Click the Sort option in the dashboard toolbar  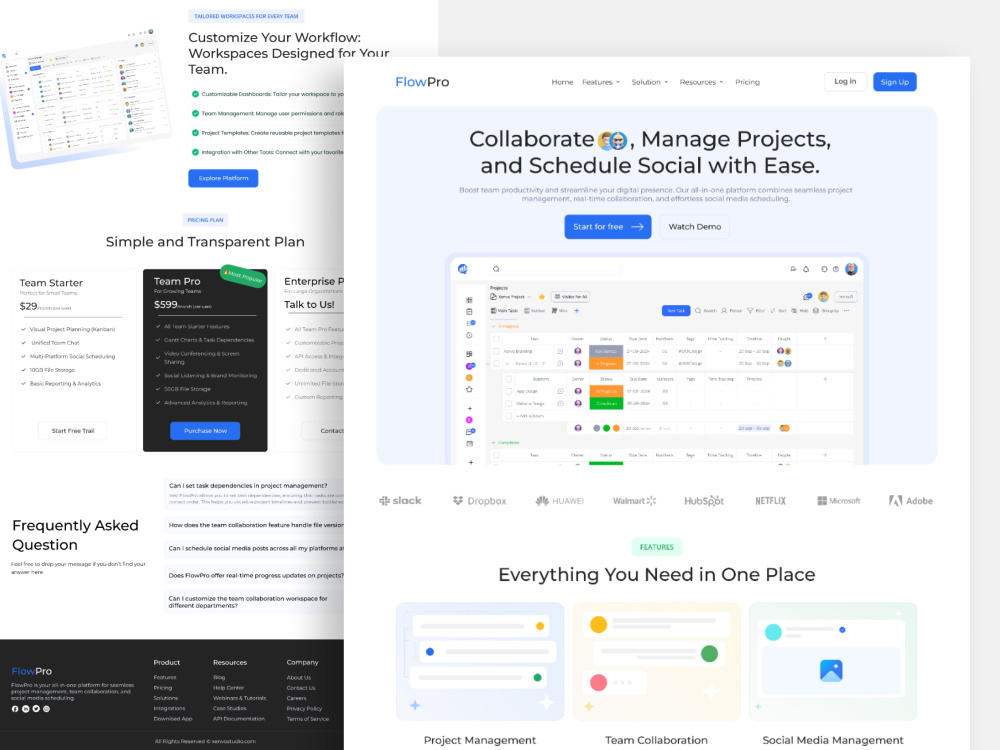[779, 311]
